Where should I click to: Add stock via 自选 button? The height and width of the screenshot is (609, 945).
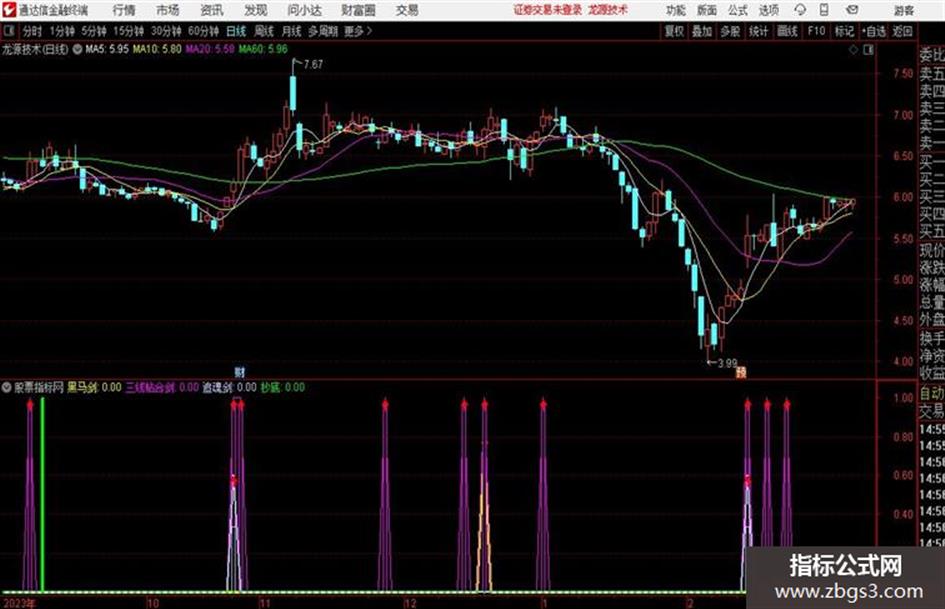[874, 31]
